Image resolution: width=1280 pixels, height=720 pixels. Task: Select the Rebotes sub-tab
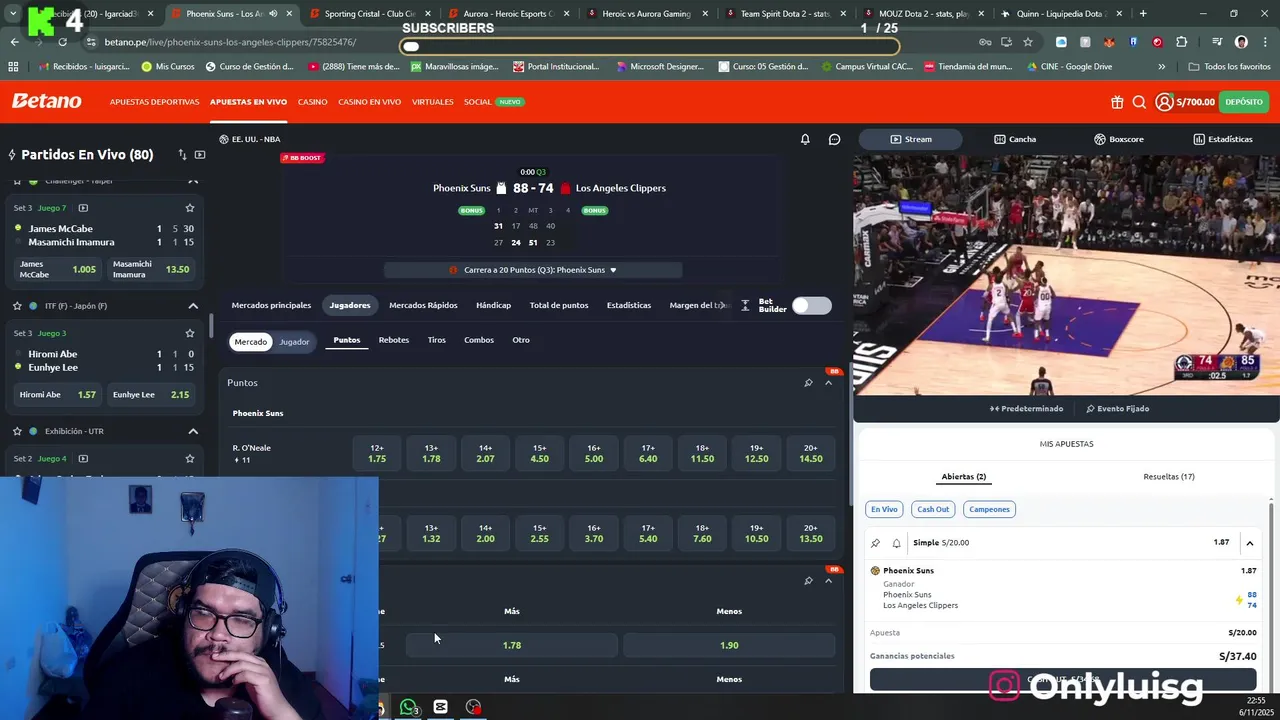tap(393, 340)
